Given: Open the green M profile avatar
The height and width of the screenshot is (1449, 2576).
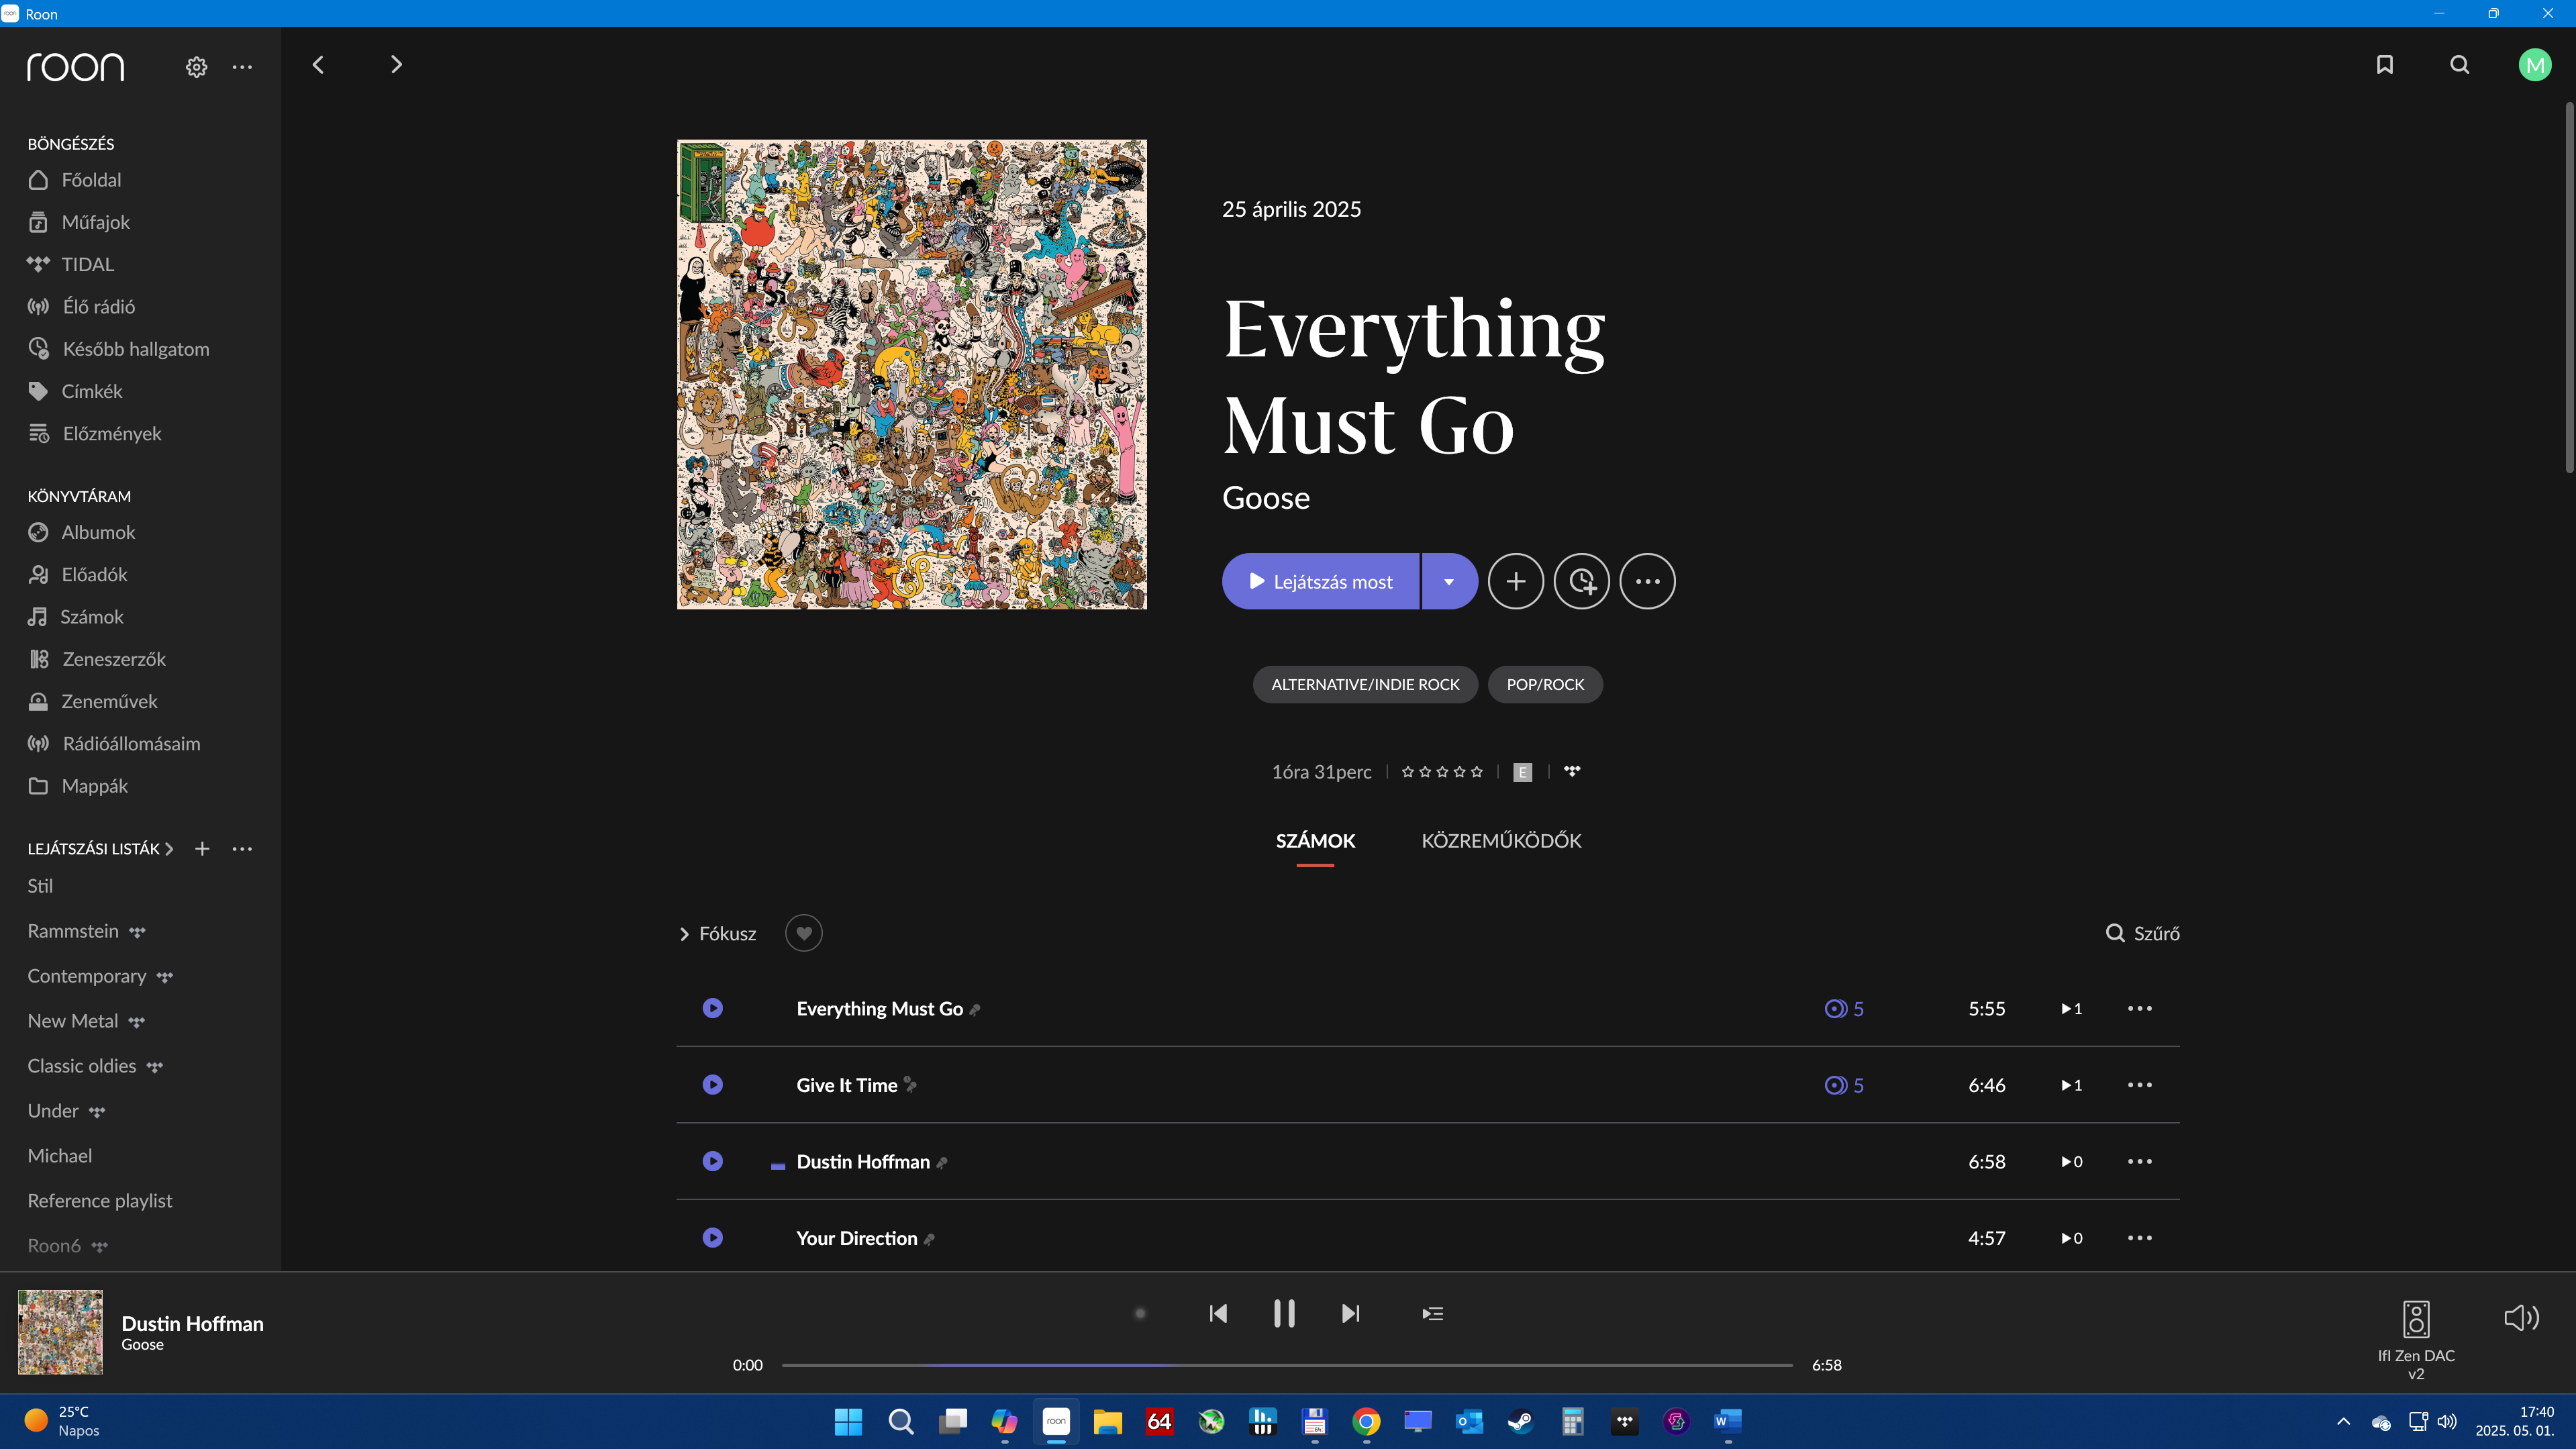Looking at the screenshot, I should point(2535,66).
